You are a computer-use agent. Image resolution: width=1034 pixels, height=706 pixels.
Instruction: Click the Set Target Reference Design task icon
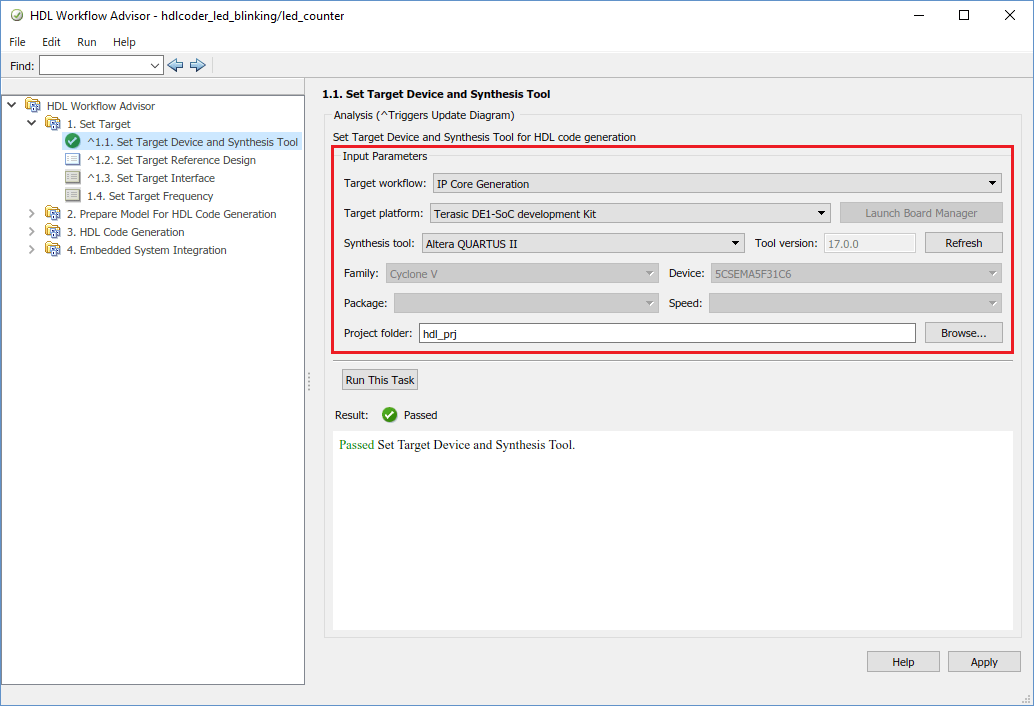[x=72, y=160]
